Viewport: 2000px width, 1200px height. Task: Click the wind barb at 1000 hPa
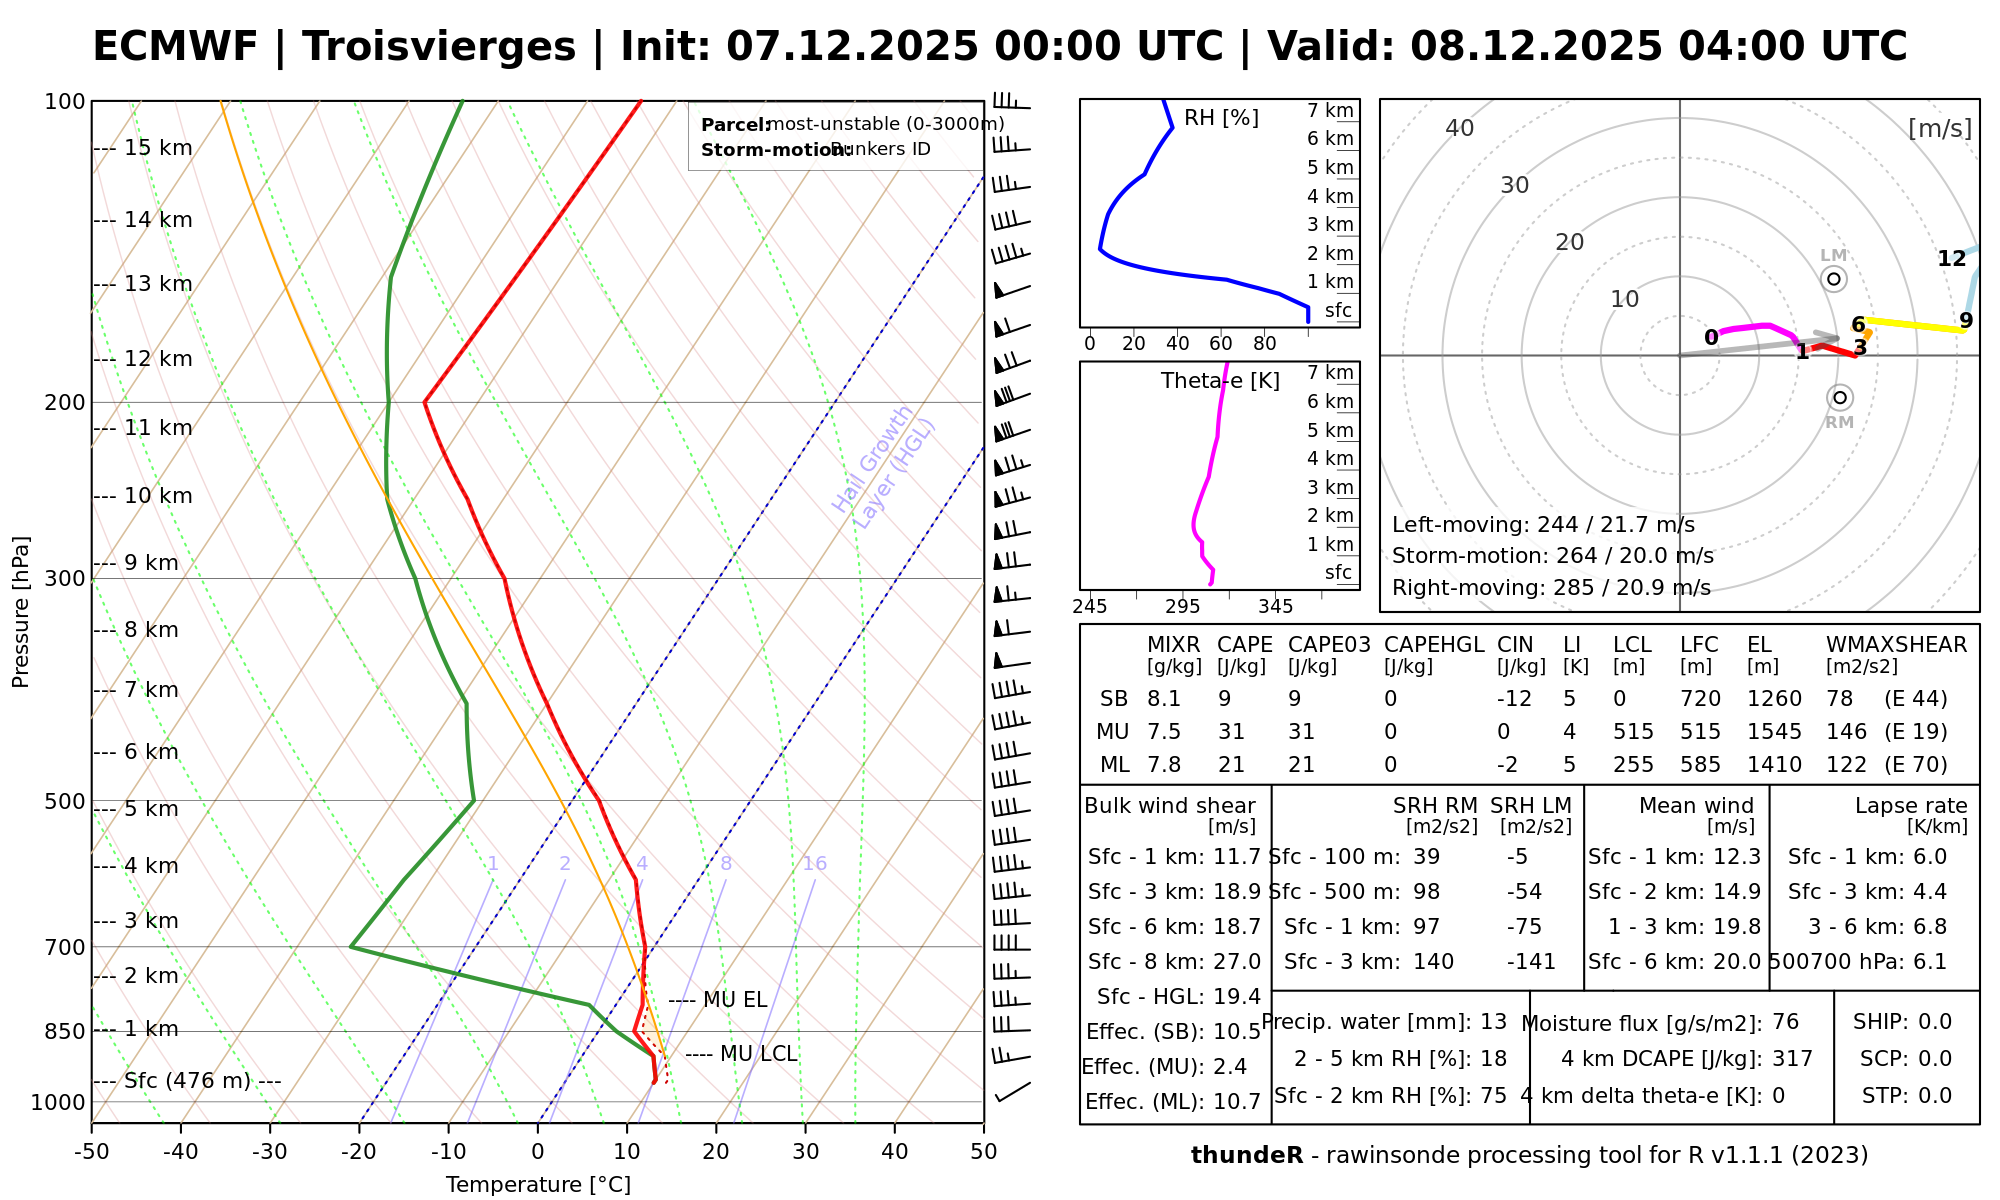1012,1091
